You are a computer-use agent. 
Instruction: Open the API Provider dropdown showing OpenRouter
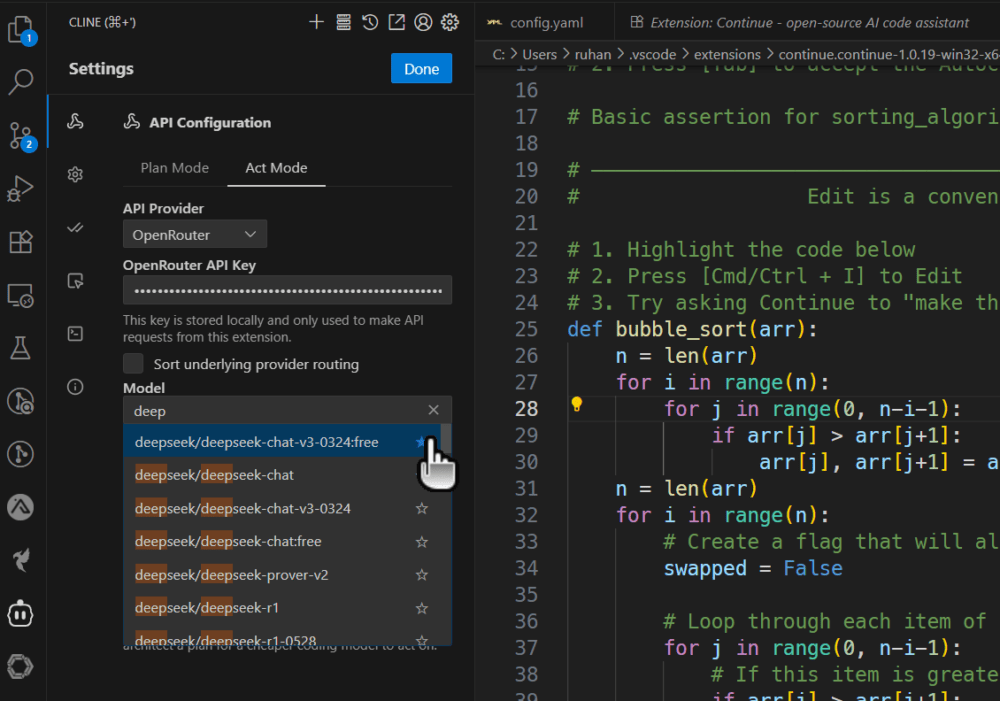pos(195,235)
